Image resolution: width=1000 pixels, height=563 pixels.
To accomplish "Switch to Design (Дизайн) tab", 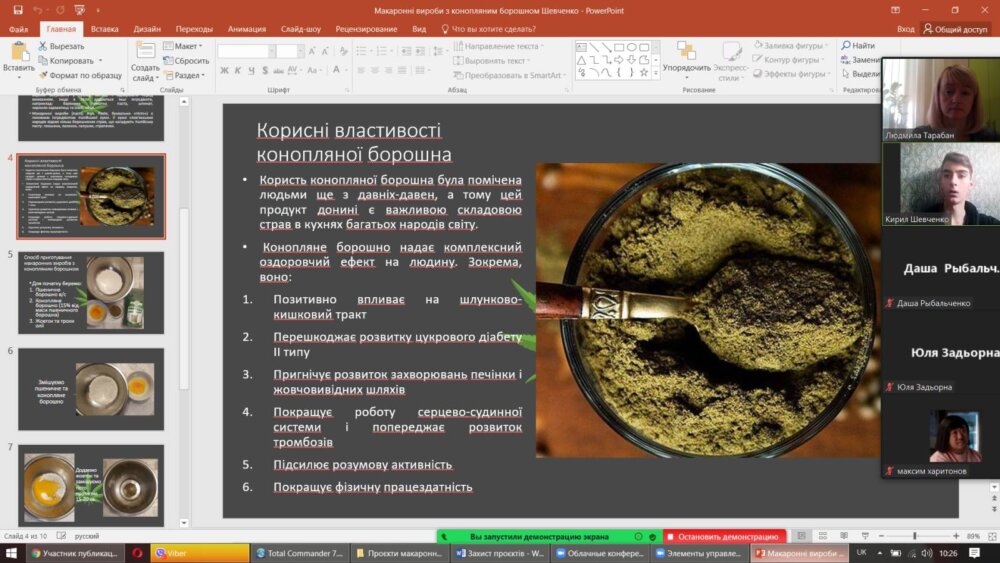I will [x=147, y=29].
